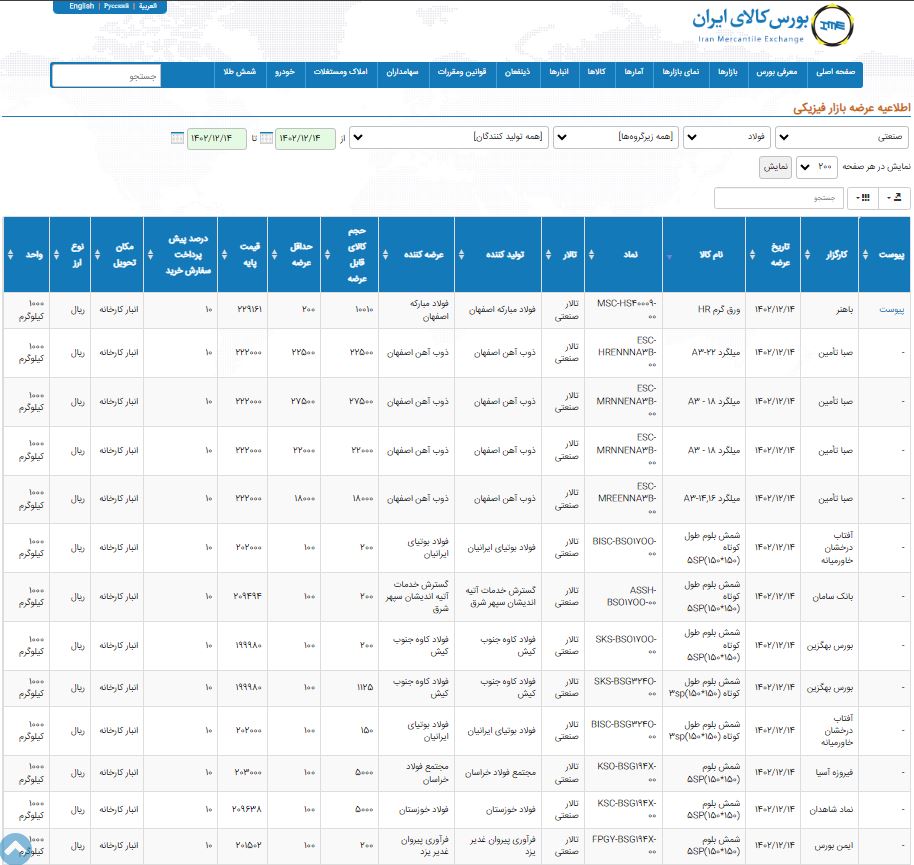Select the ورق گرم HR product cell
The width and height of the screenshot is (914, 865).
coord(704,310)
